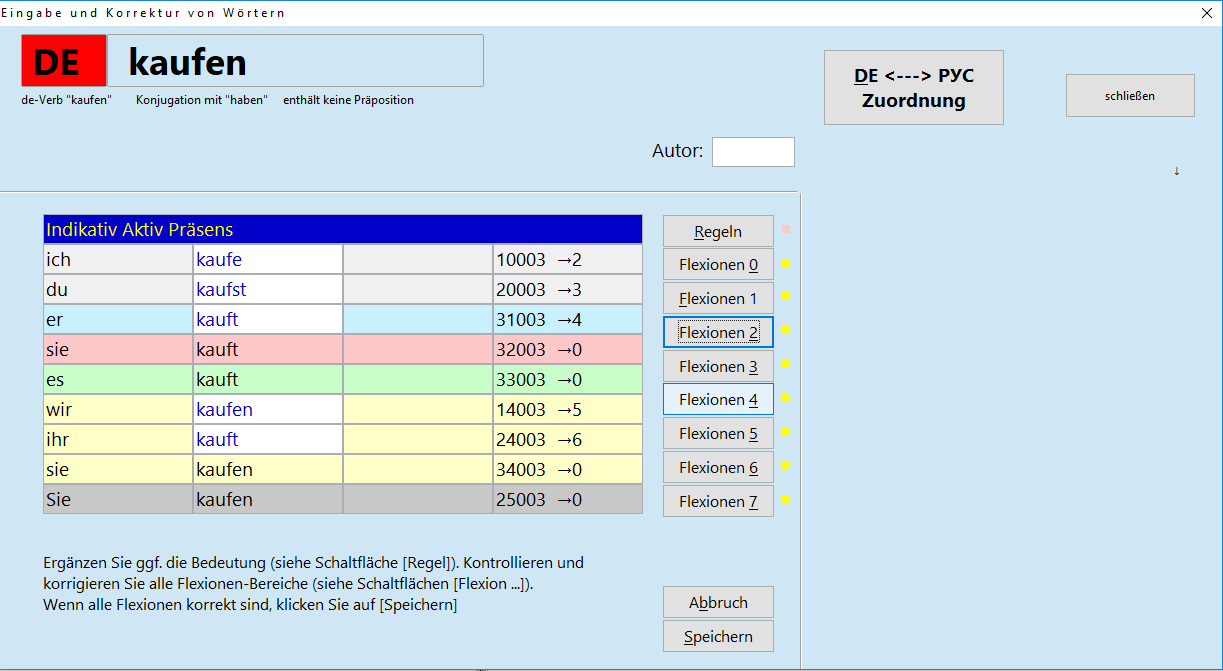This screenshot has height=671, width=1223.
Task: Click the yellow indicator beside Flexionen 7
Action: pyautogui.click(x=786, y=500)
